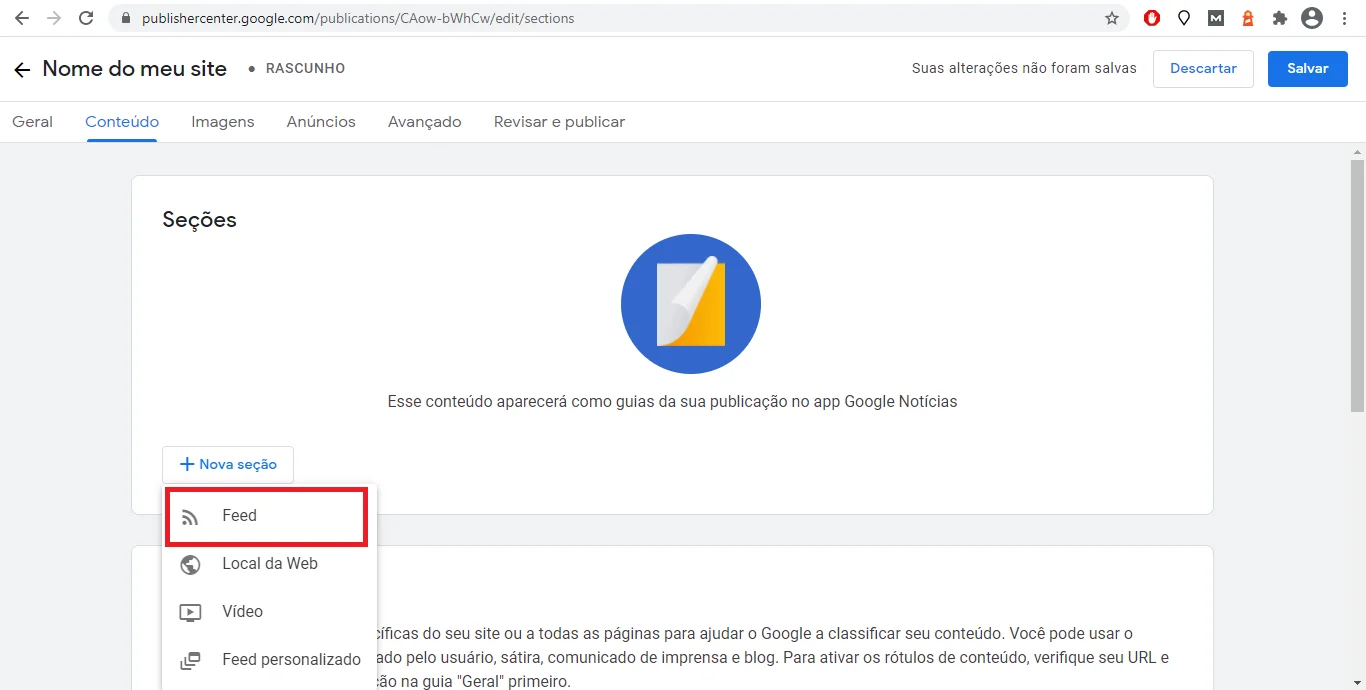Screen dimensions: 1366x690
Task: Open the orange lighthouse extension icon
Action: (x=1248, y=18)
